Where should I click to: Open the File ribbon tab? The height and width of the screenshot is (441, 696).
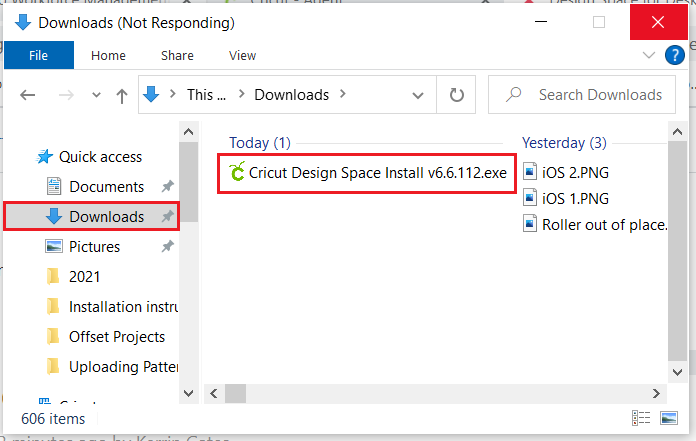click(x=39, y=55)
